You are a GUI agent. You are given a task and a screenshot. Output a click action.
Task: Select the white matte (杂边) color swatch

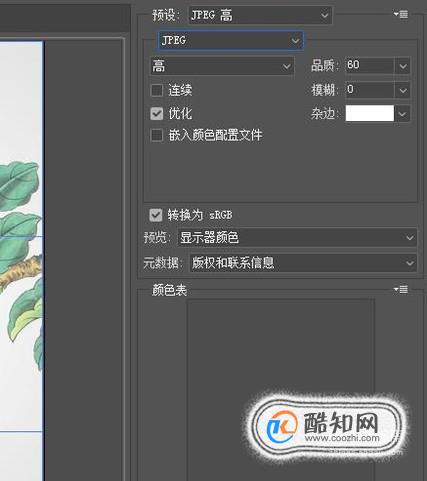(370, 114)
